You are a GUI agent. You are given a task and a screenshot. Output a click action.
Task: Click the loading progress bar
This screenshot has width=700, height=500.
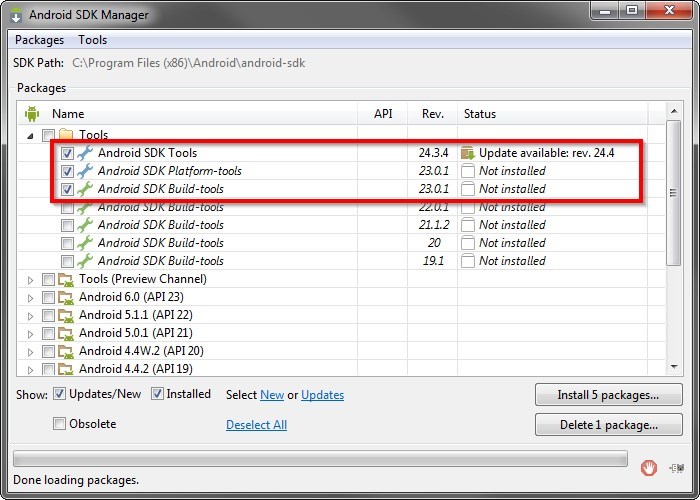tap(320, 458)
